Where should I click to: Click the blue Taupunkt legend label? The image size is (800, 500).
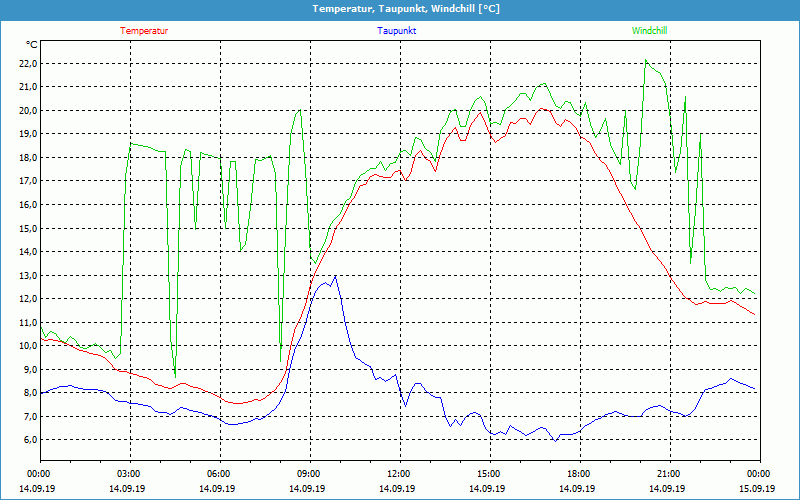[397, 31]
